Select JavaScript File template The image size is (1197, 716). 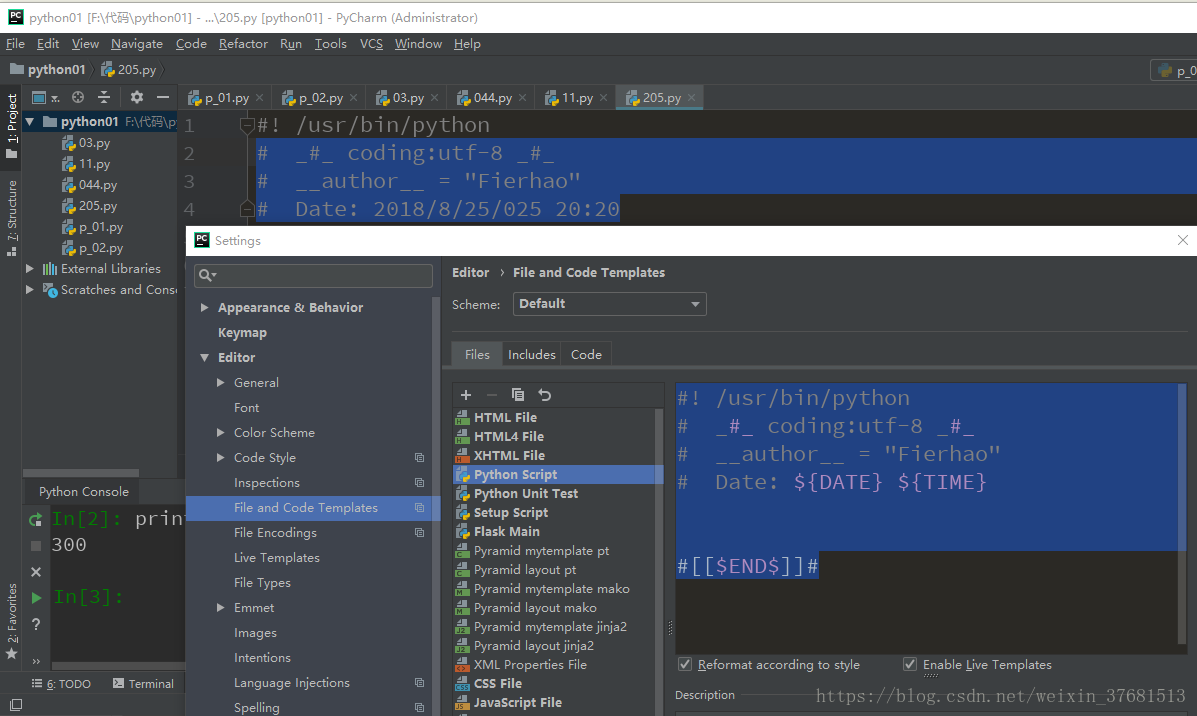click(x=518, y=702)
